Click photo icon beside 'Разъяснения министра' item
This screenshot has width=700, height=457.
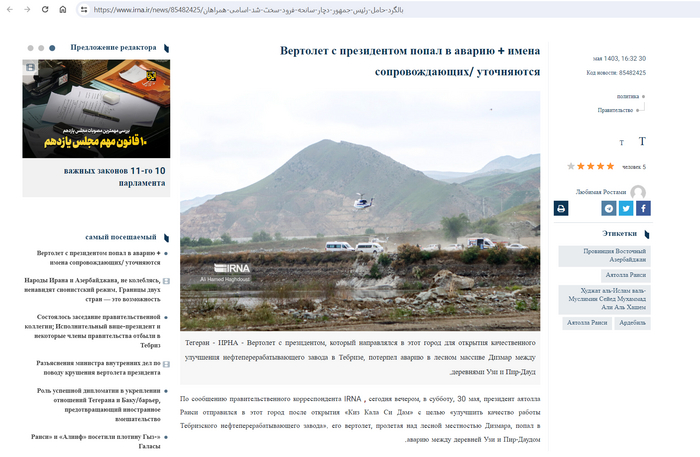pyautogui.click(x=166, y=364)
